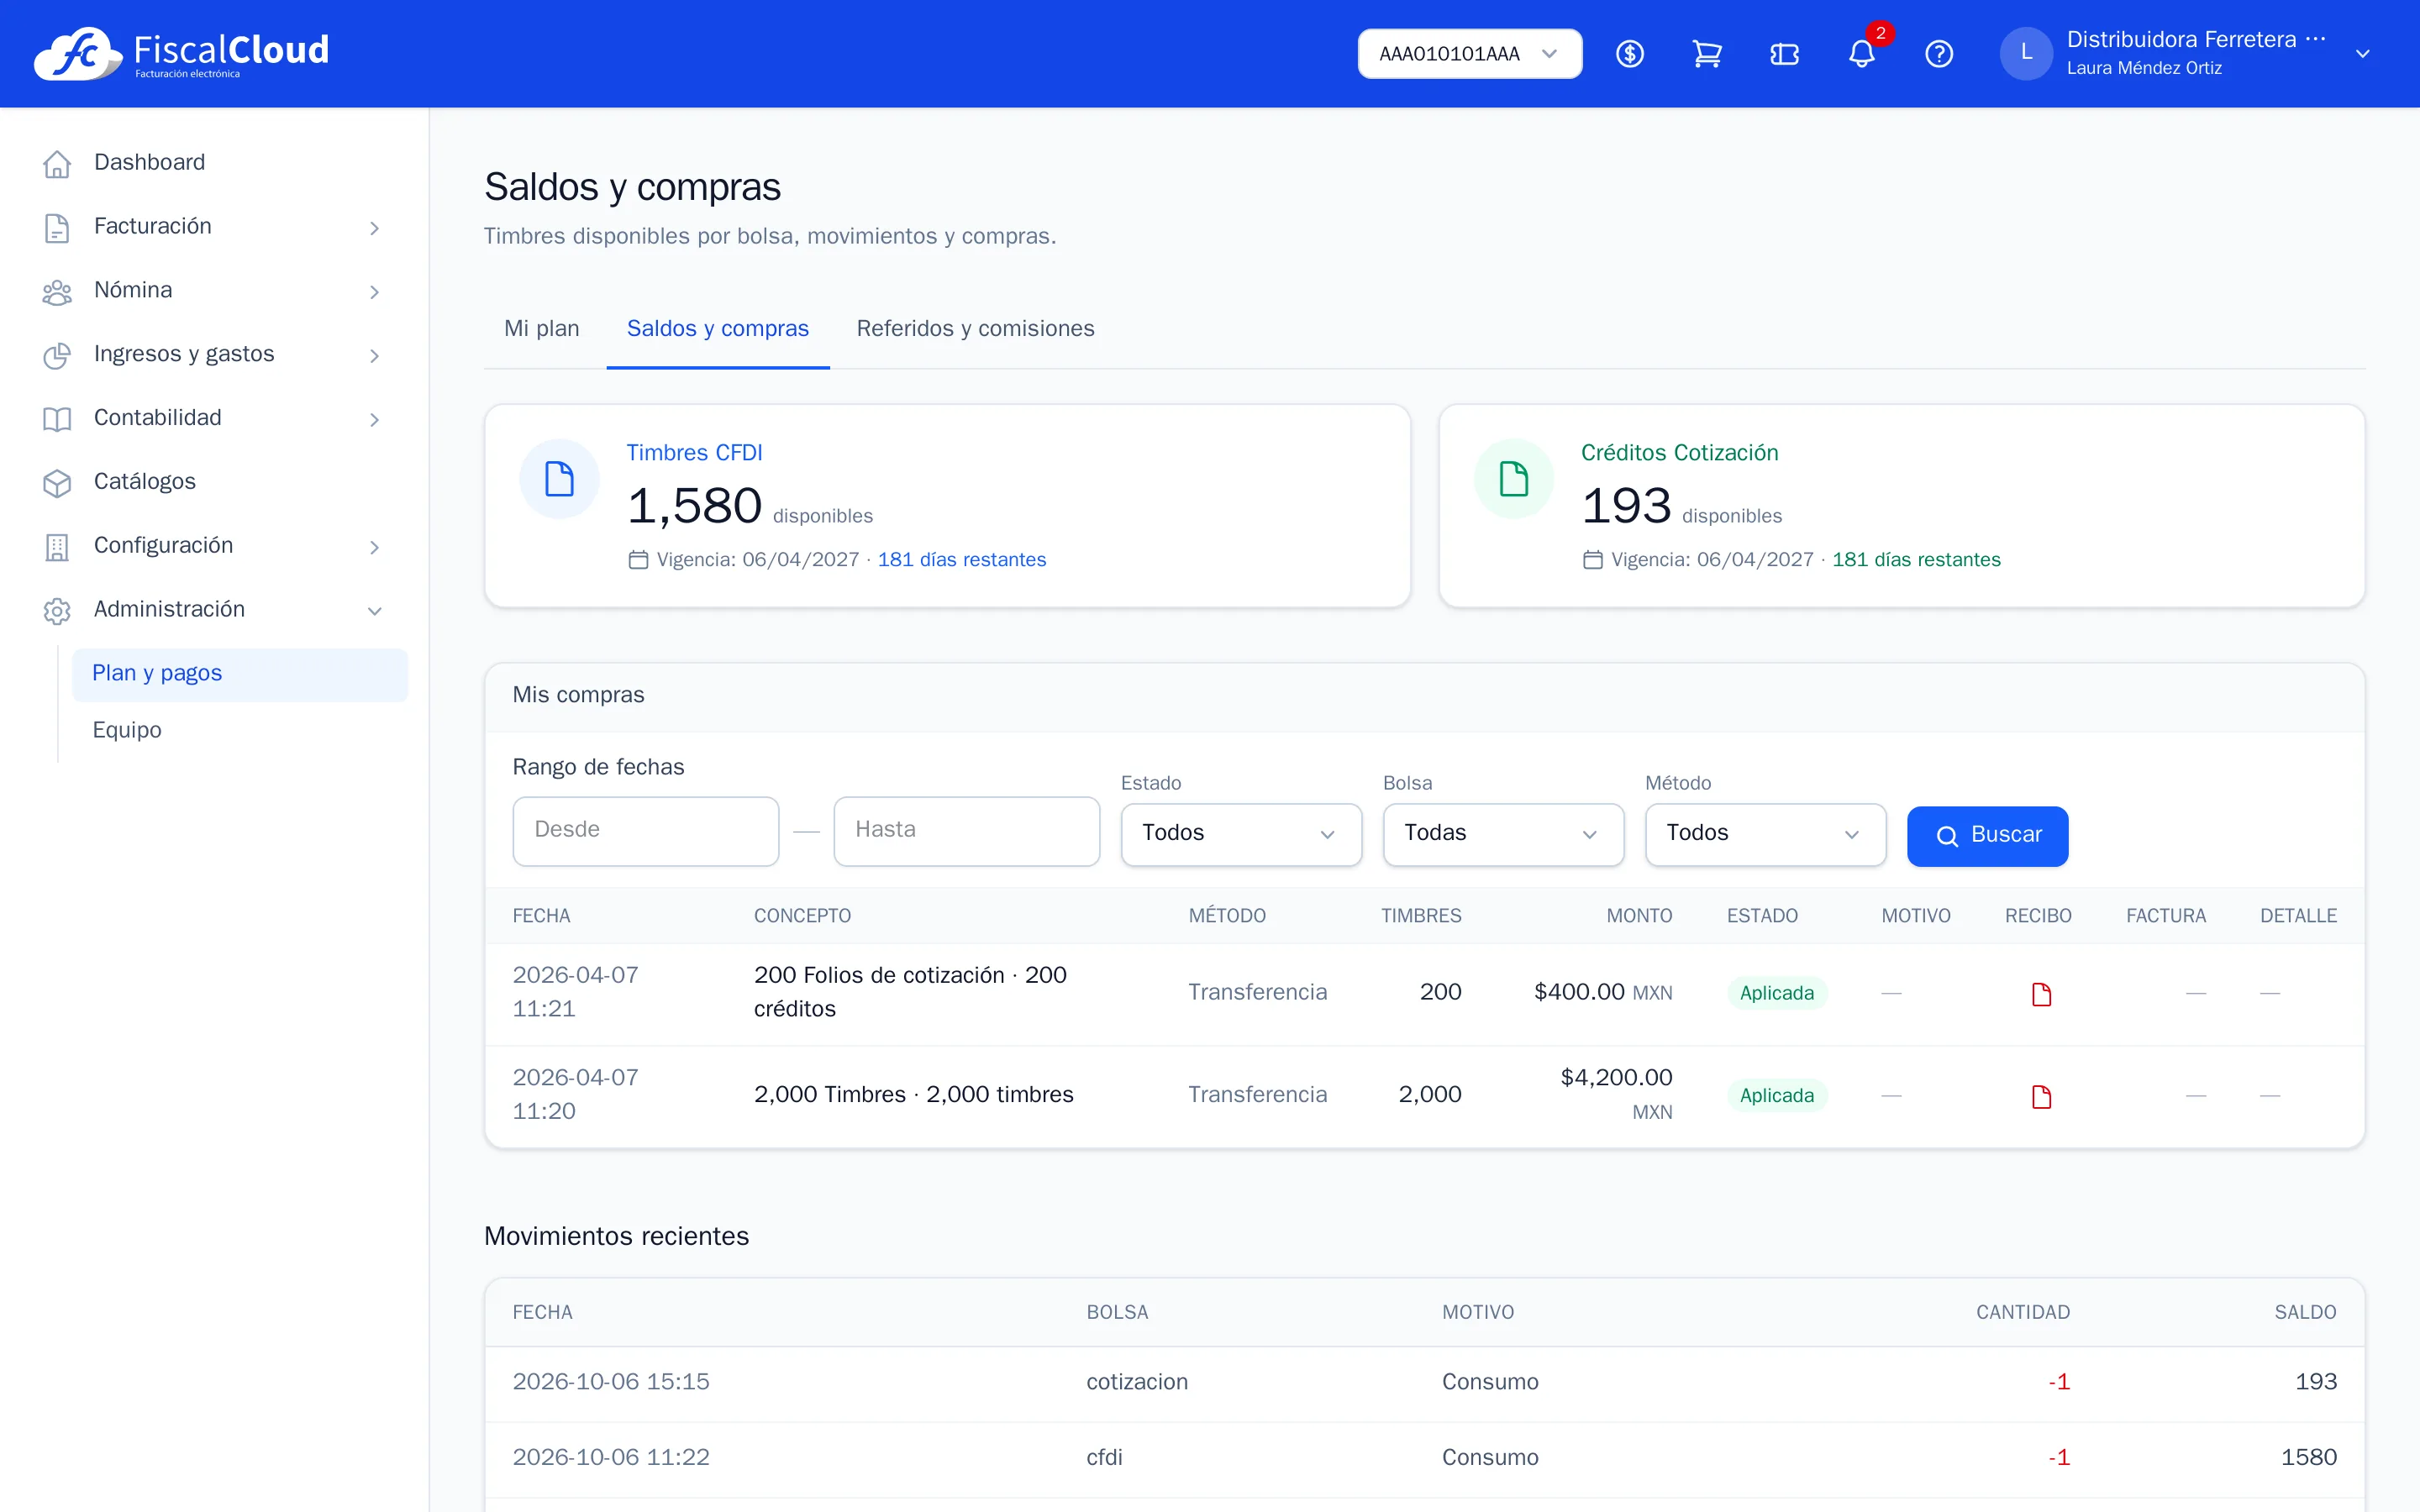2420x1512 pixels.
Task: Expand Ingresos y gastos section
Action: (215, 354)
